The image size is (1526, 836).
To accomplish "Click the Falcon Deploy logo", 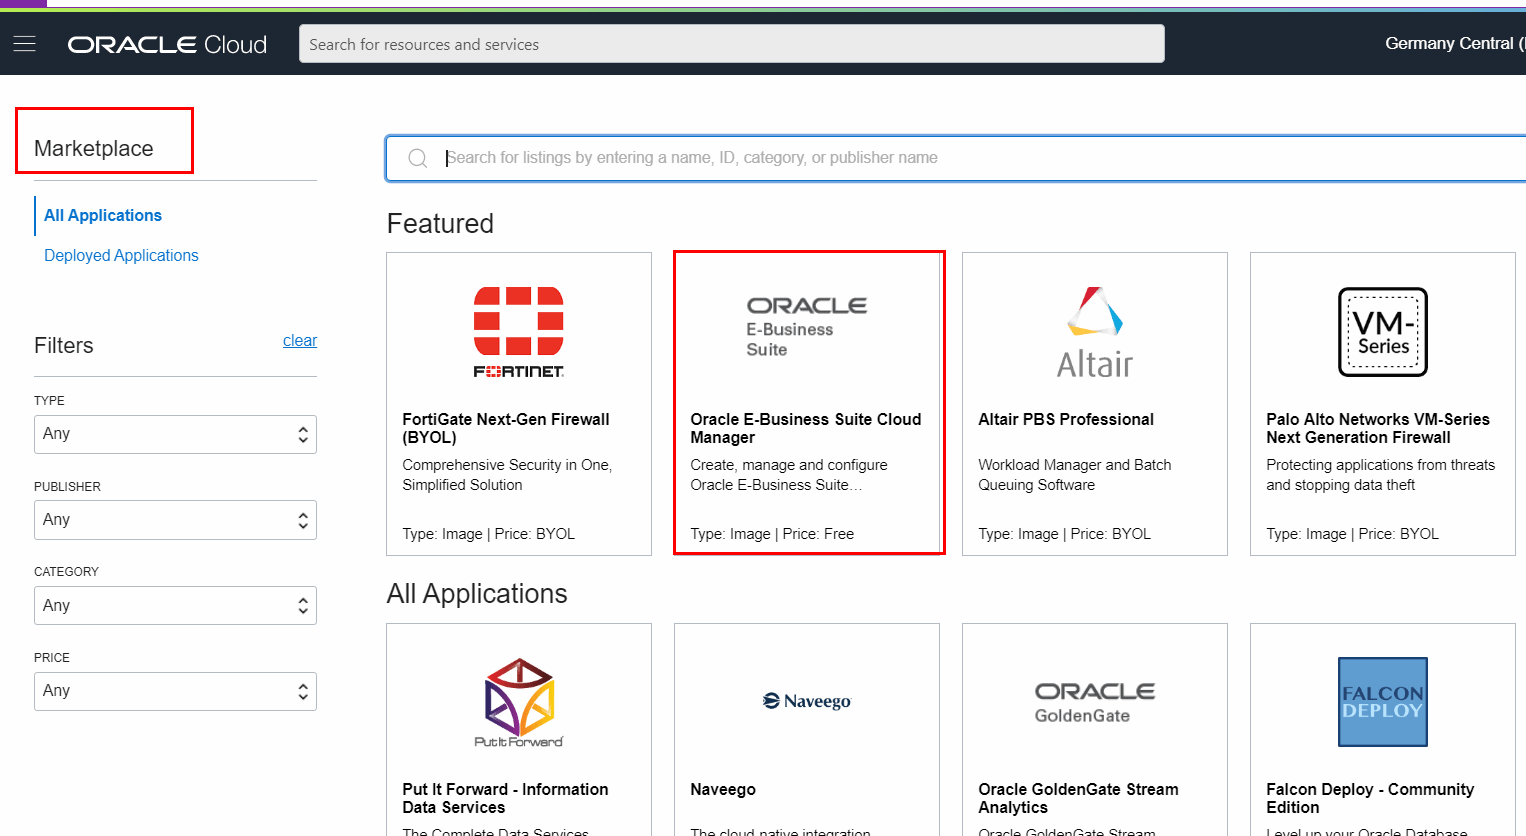I will tap(1382, 701).
